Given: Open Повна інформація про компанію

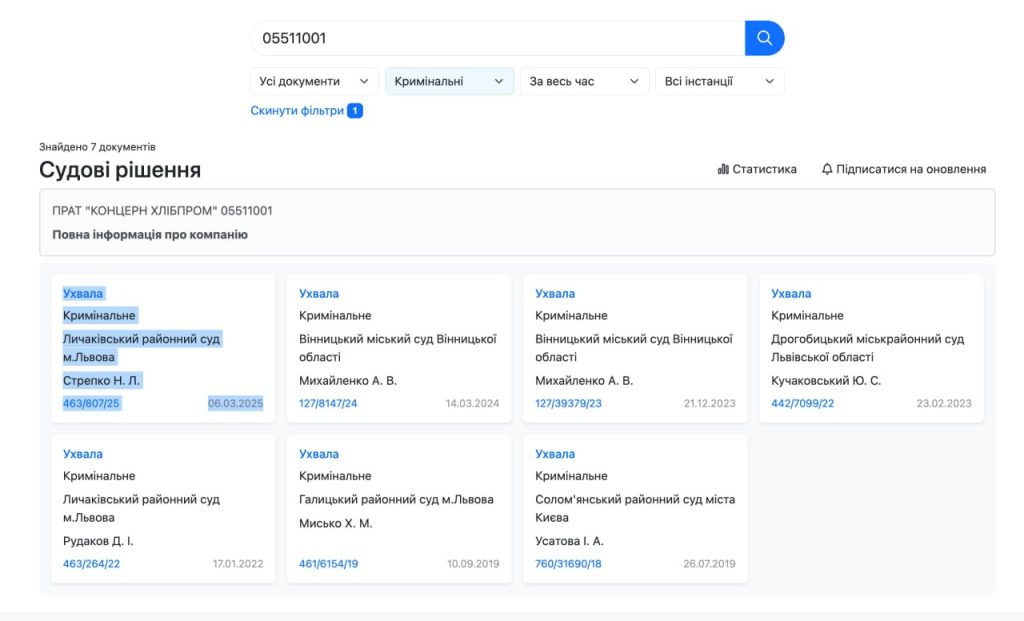Looking at the screenshot, I should tap(150, 234).
